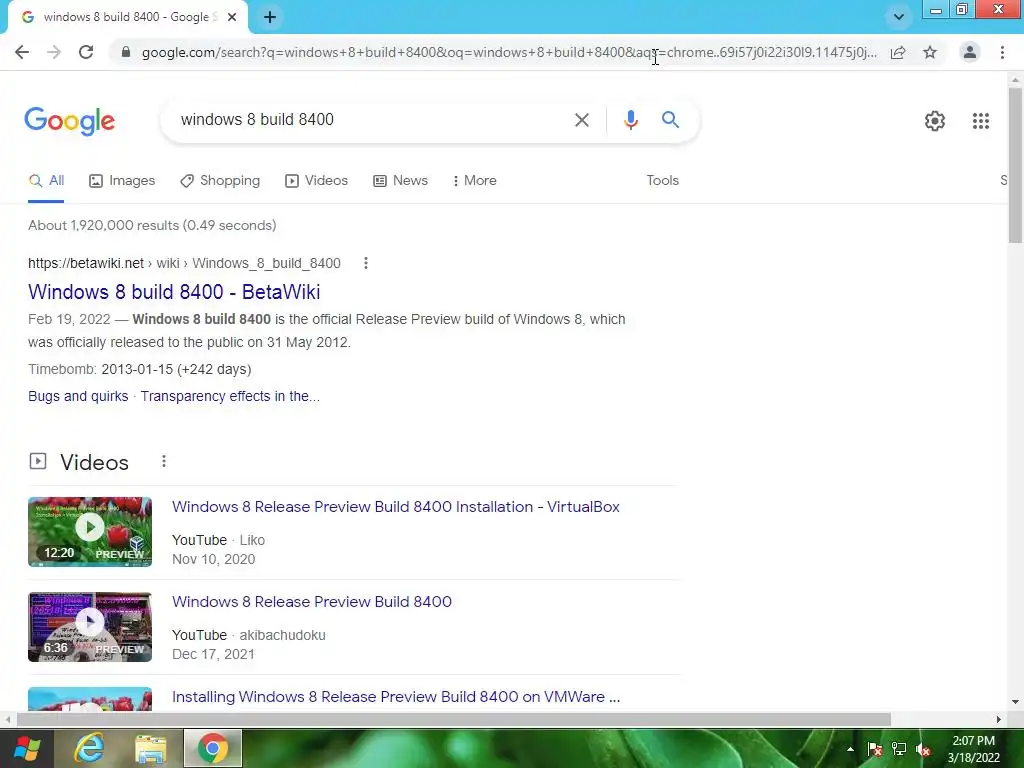Click the muted volume tray icon

pos(923,749)
